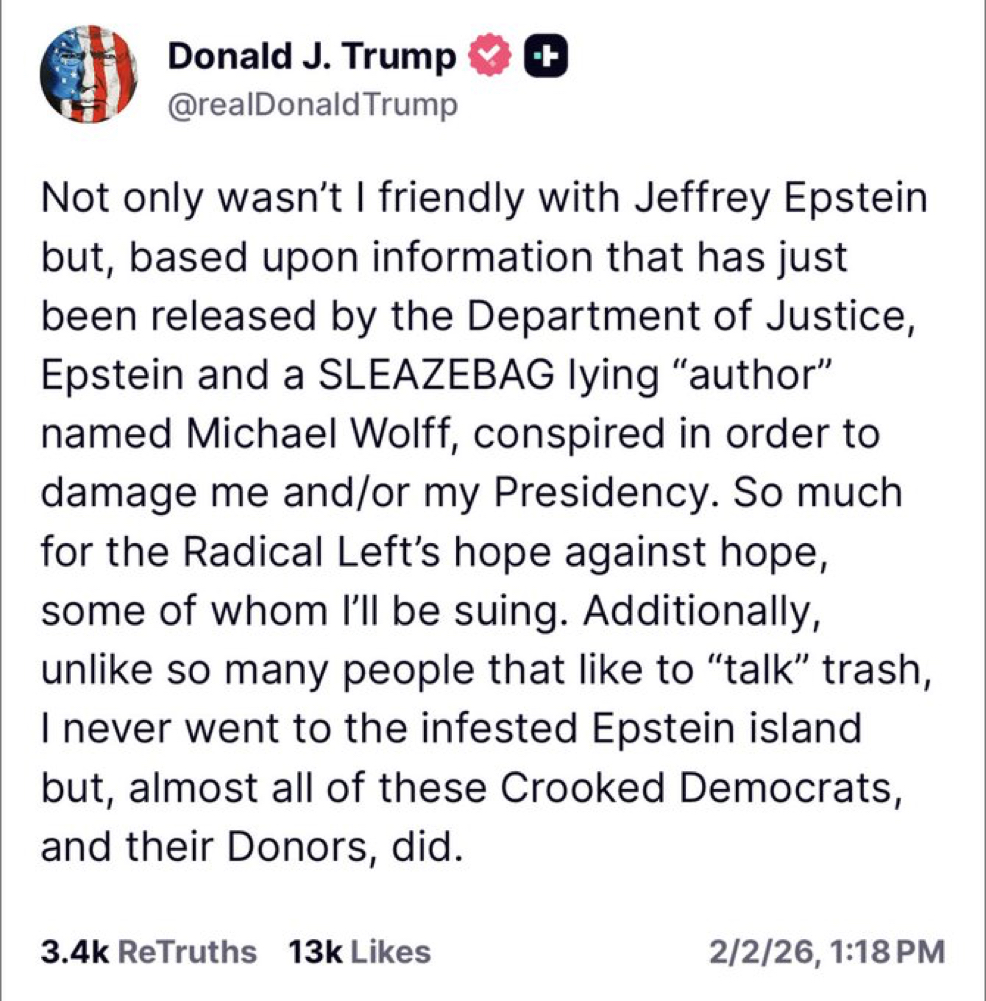
Task: Click the profile avatar picture
Action: [x=86, y=77]
